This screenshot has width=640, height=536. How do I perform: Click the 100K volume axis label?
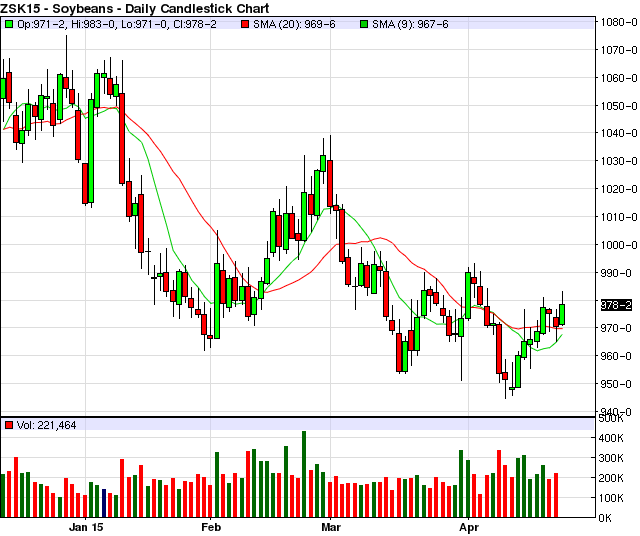tap(611, 498)
